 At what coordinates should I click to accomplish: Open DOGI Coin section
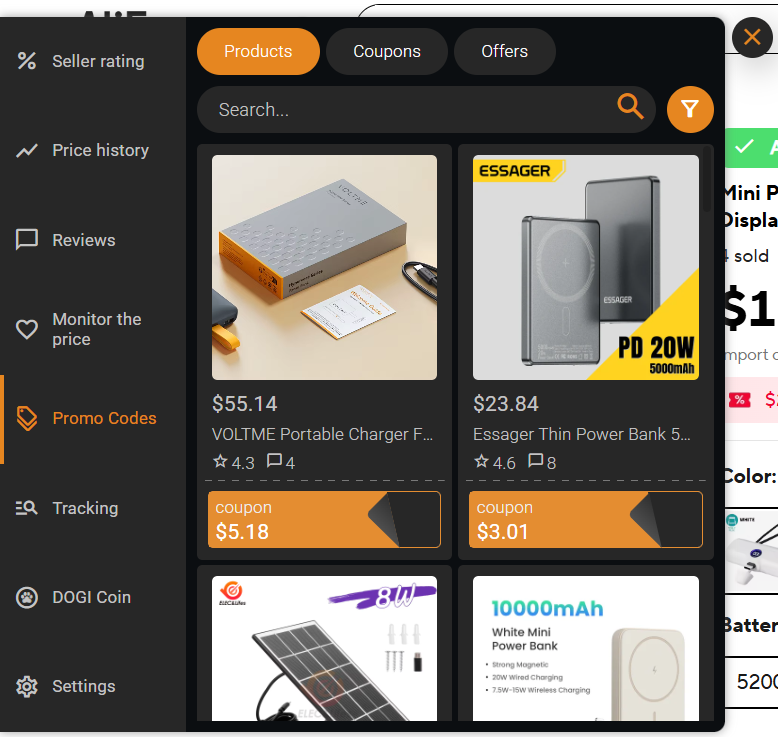click(93, 597)
